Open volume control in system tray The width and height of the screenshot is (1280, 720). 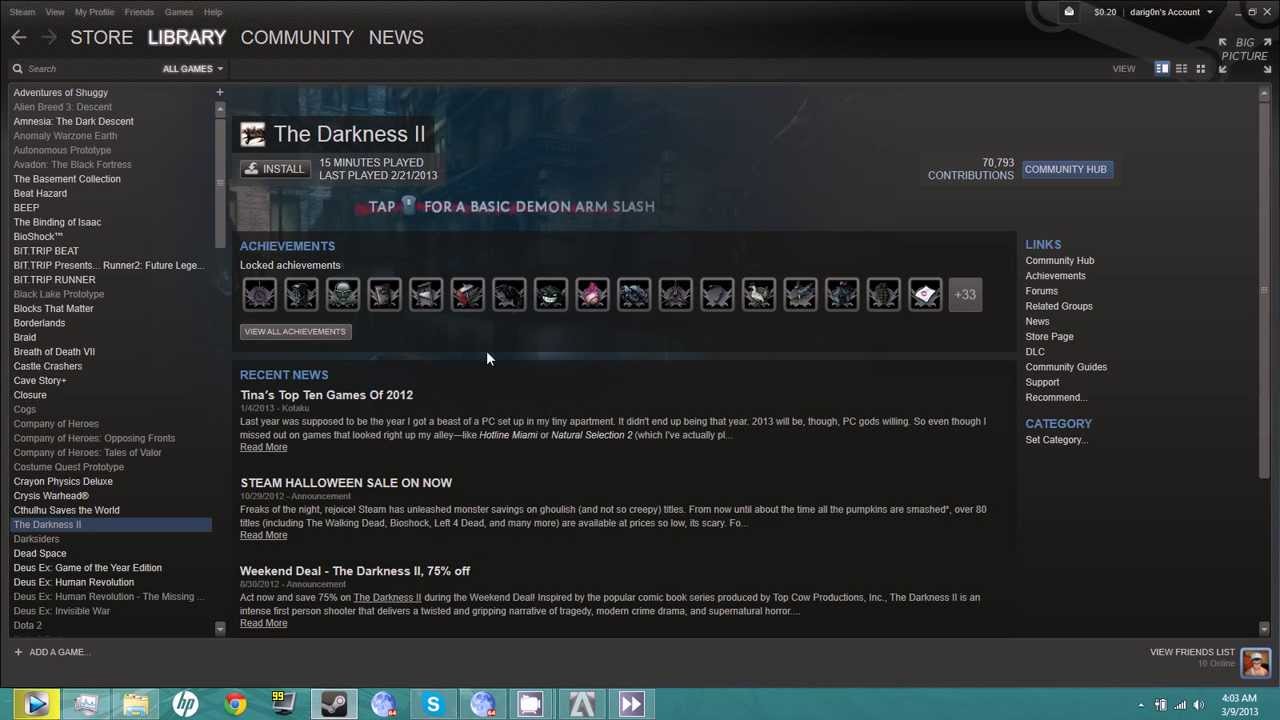1198,705
